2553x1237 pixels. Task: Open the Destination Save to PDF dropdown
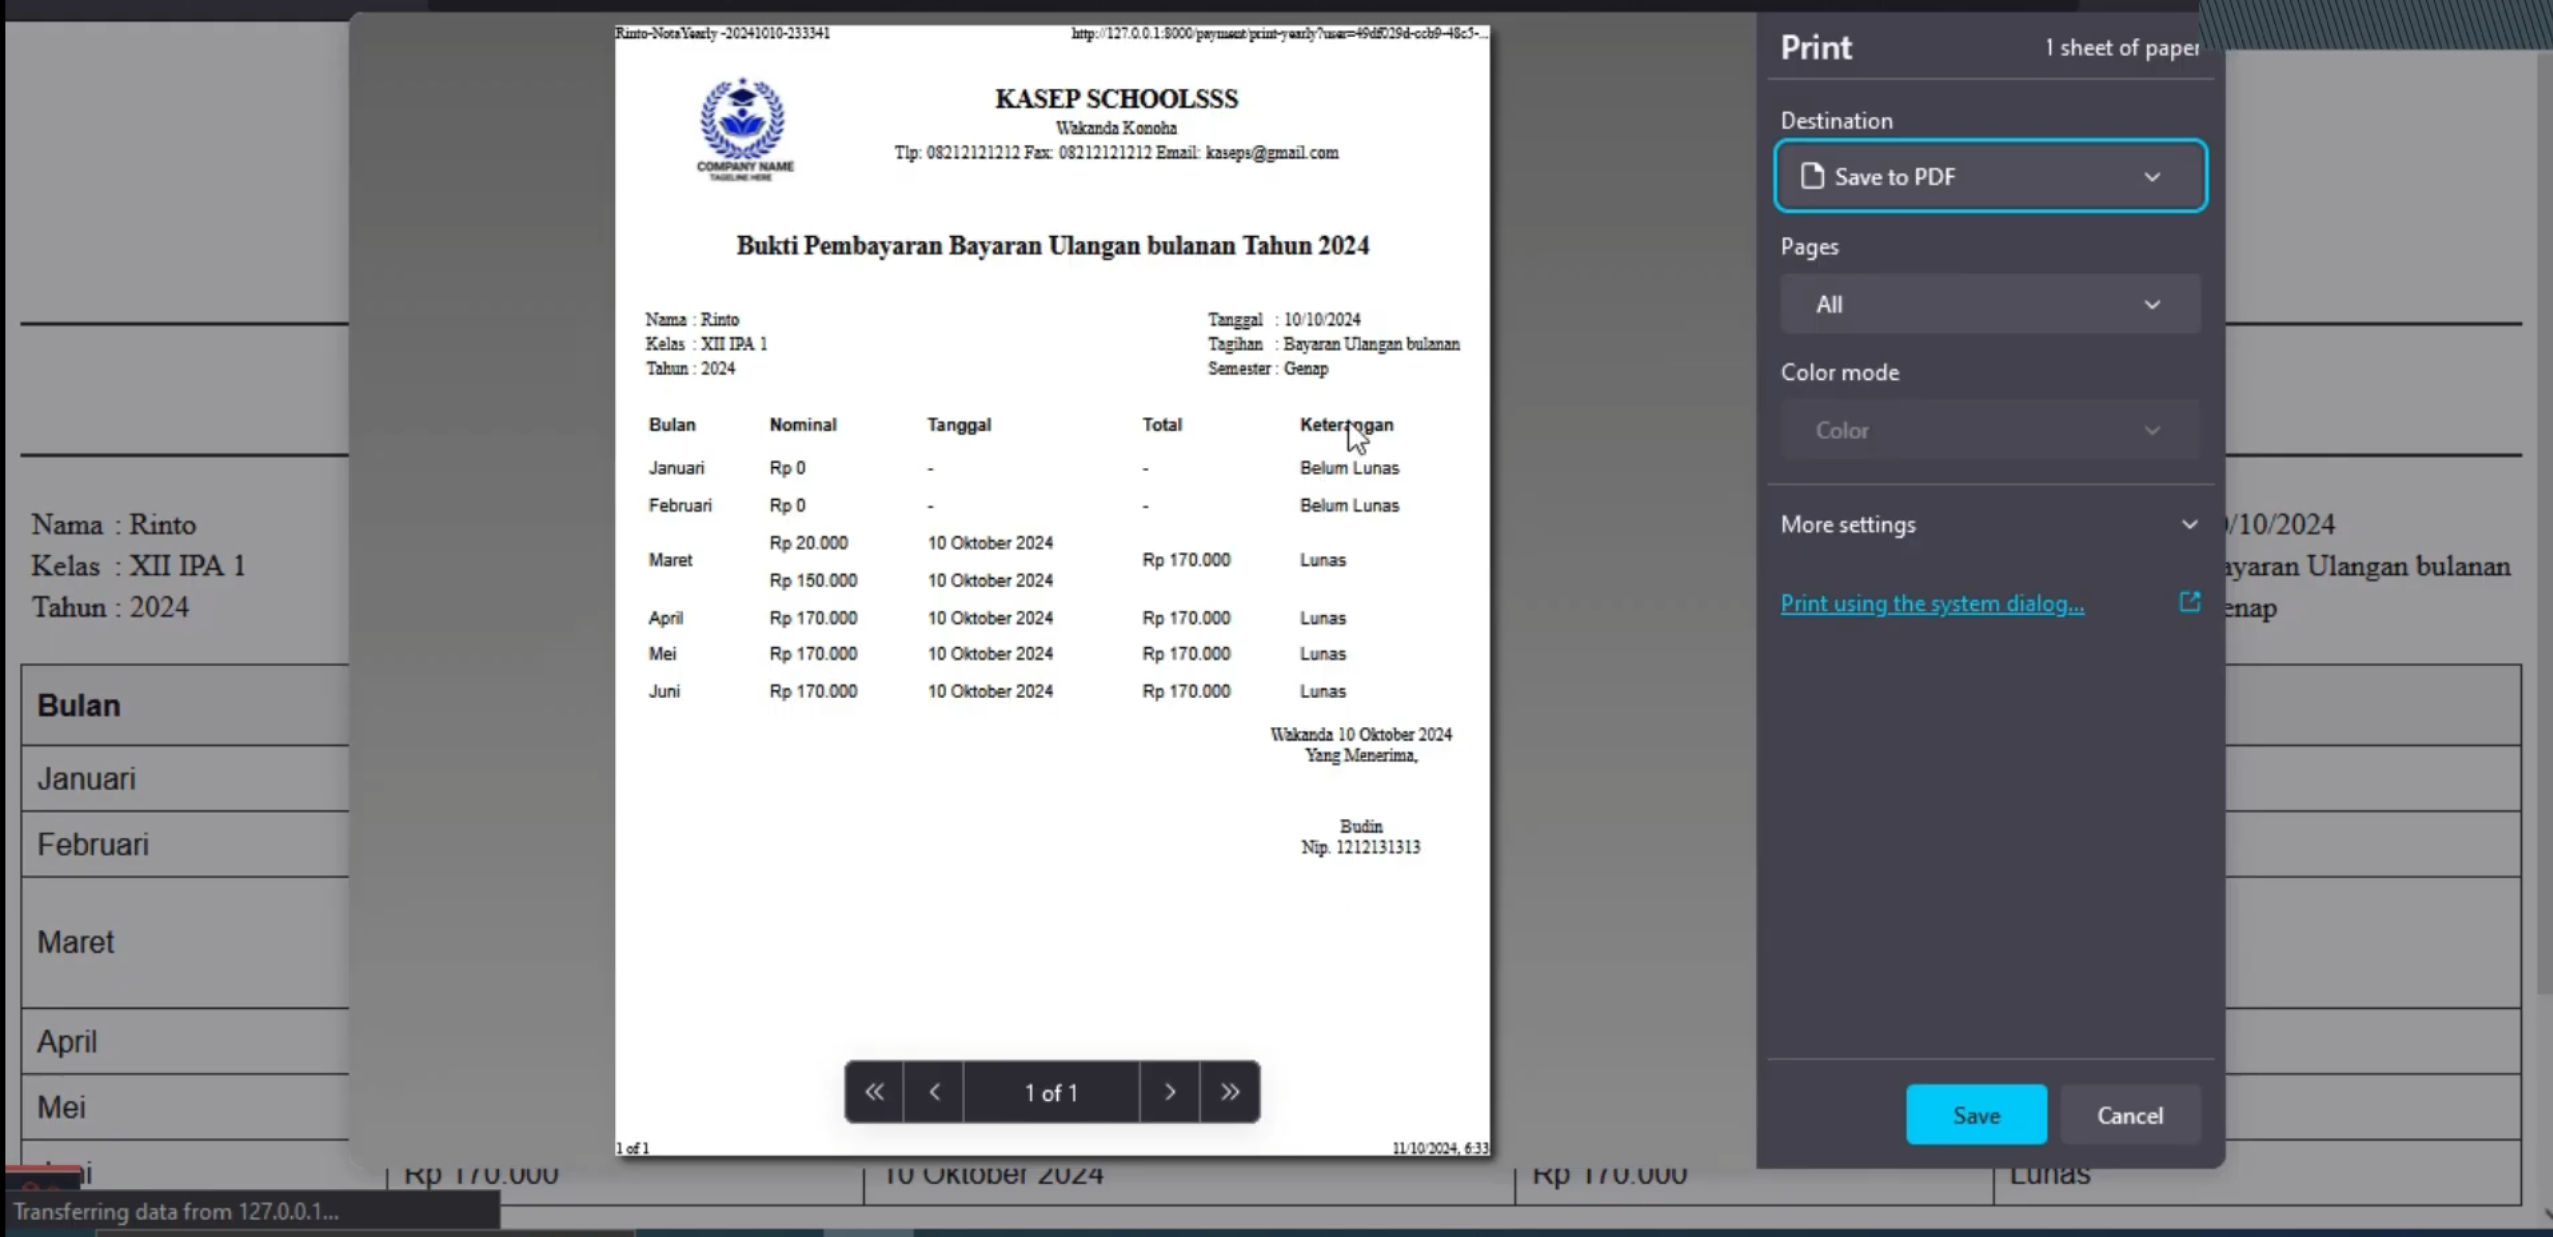point(1990,176)
